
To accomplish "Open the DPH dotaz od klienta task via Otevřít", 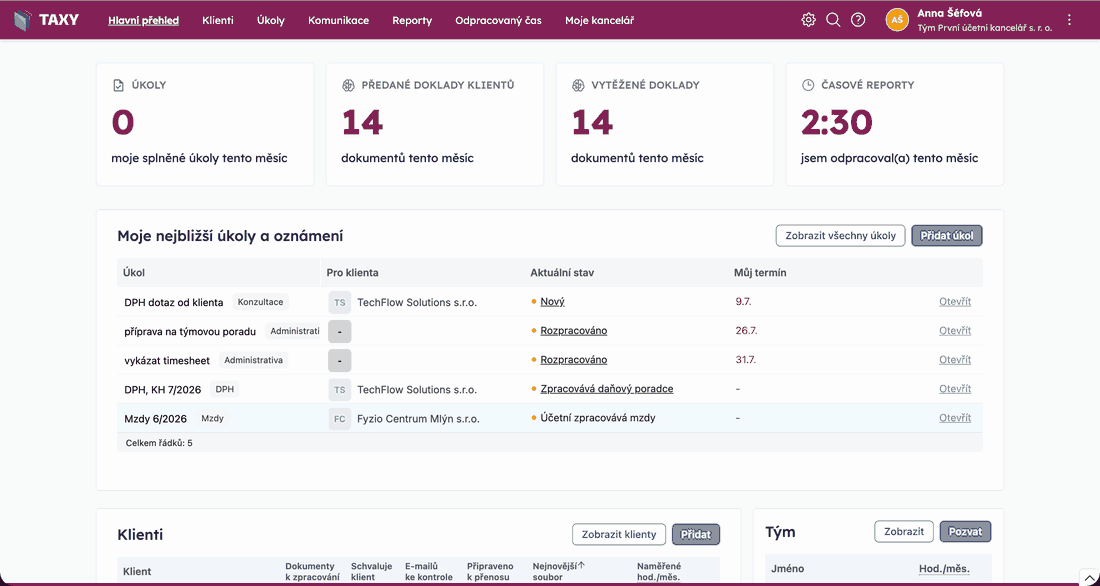I will point(955,302).
